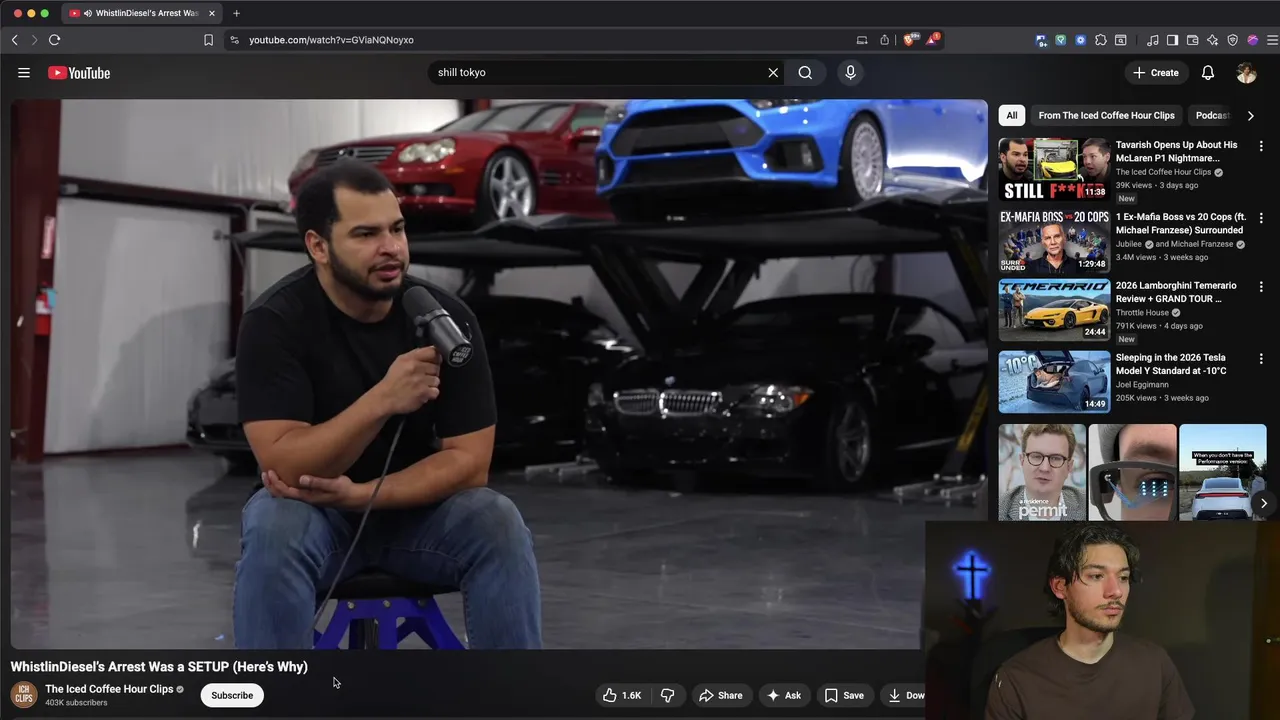This screenshot has height=720, width=1280.
Task: Toggle the browser sidebar panel icon
Action: [x=1173, y=40]
